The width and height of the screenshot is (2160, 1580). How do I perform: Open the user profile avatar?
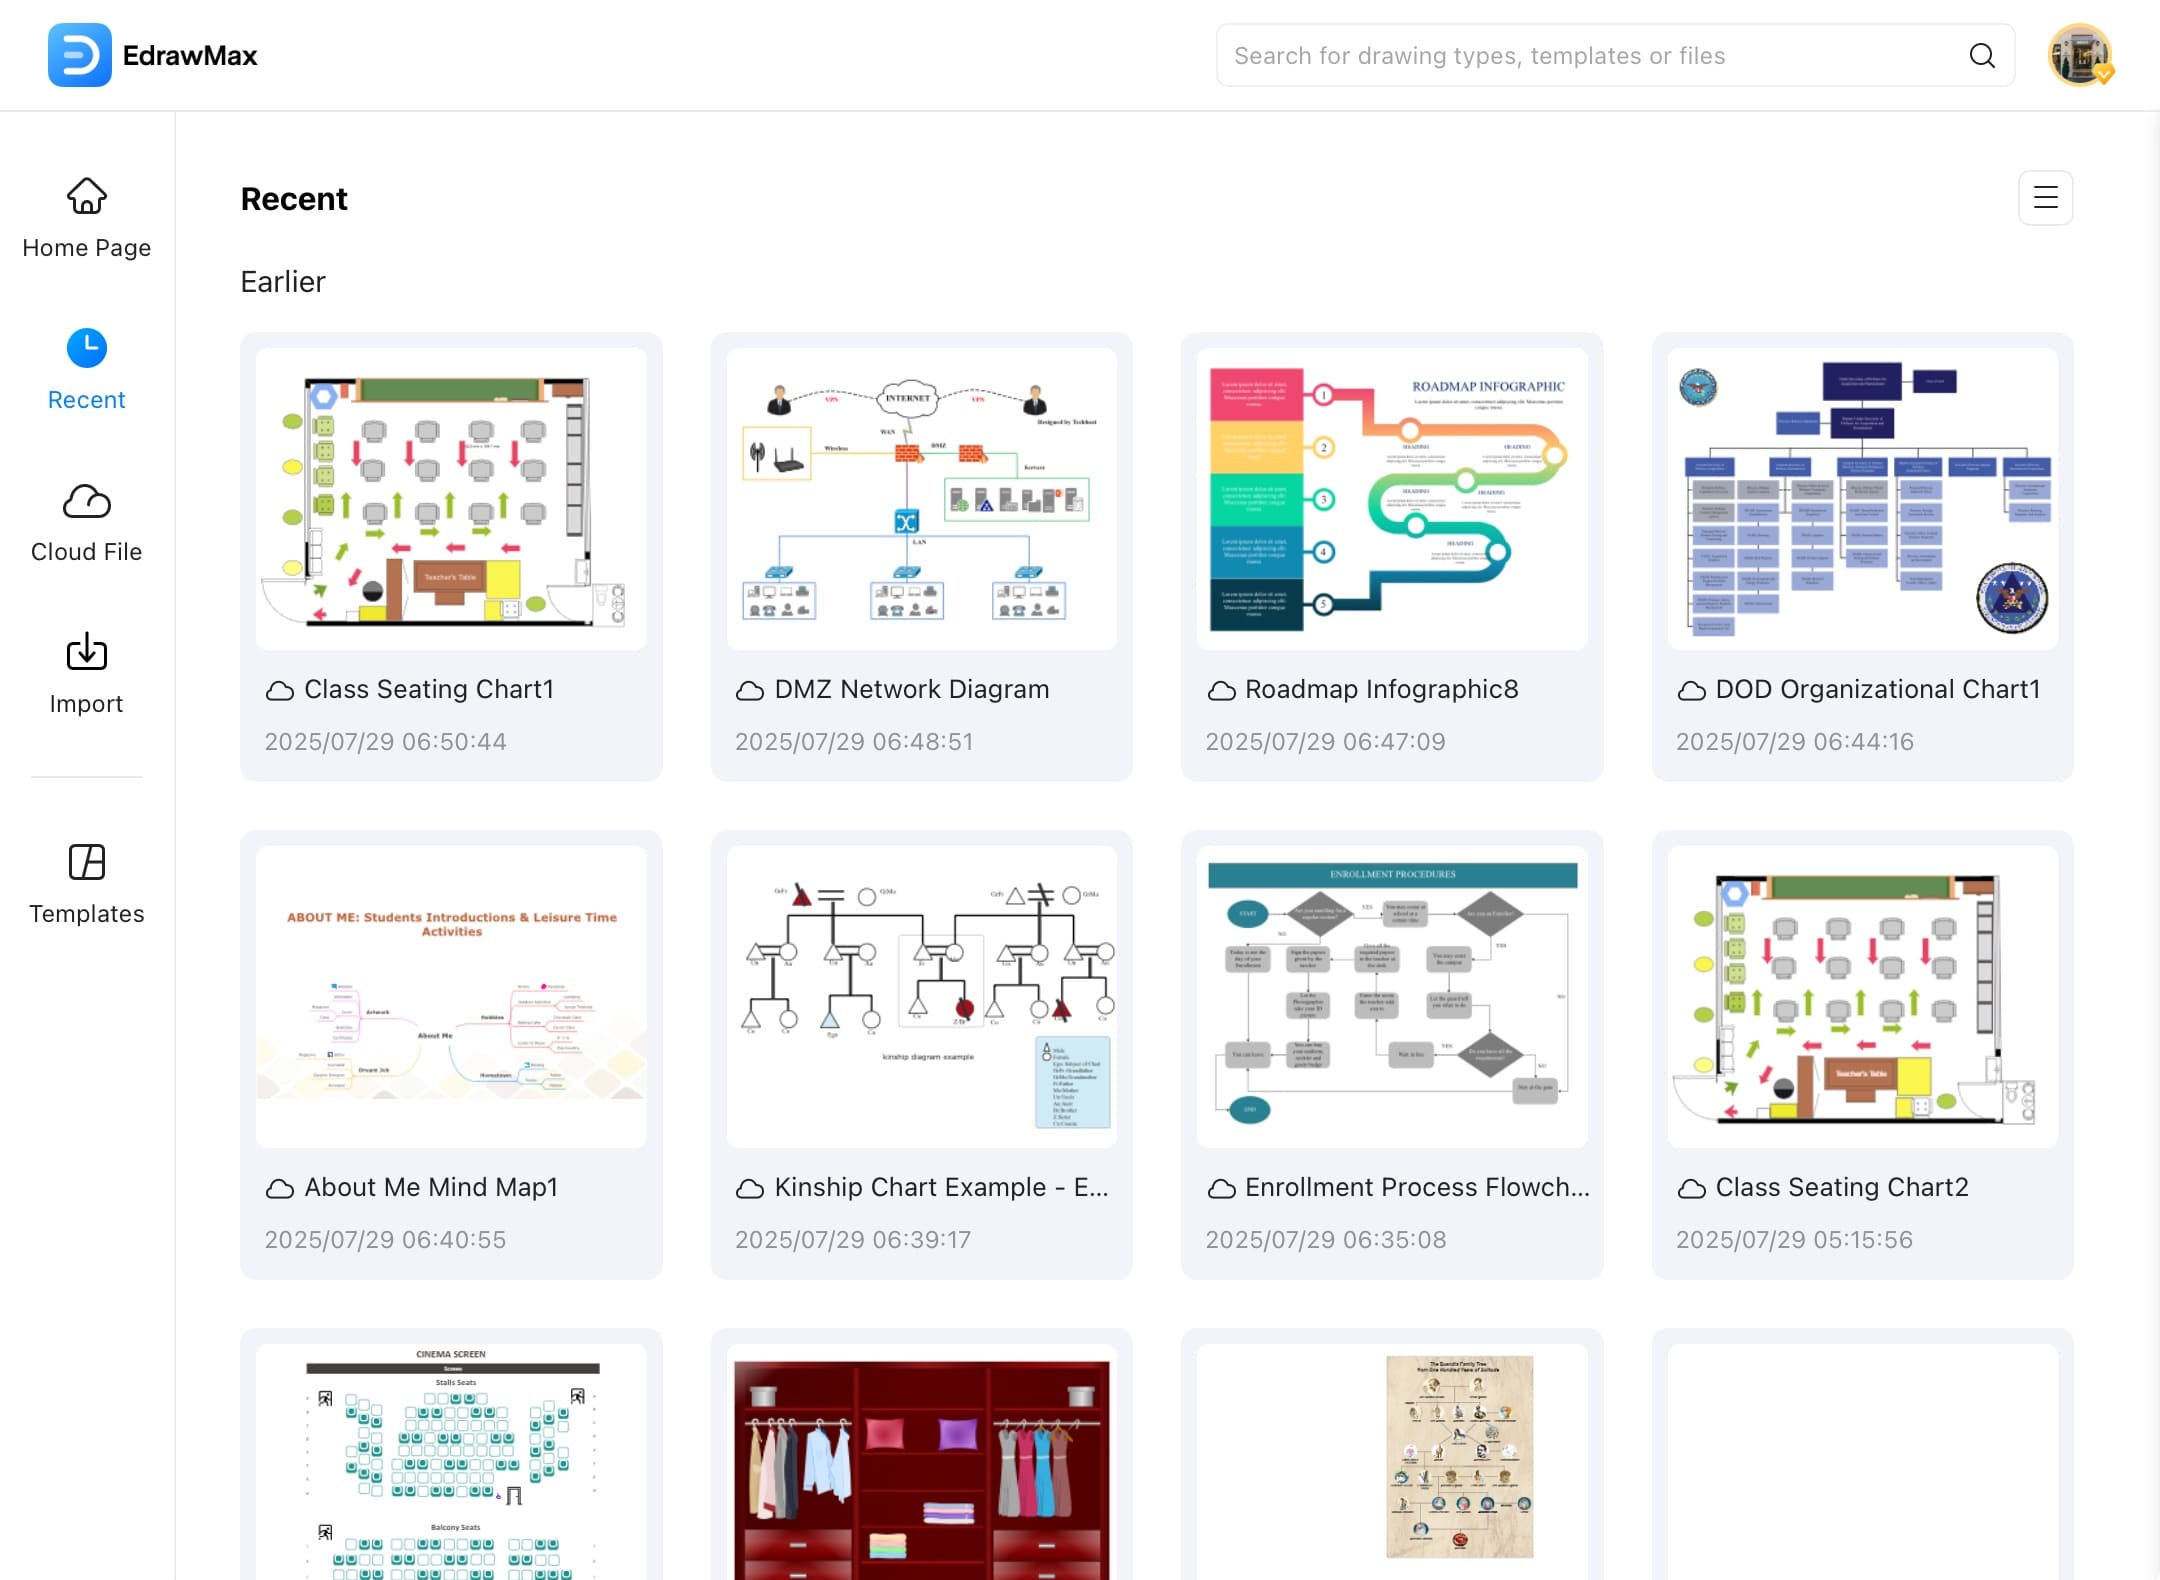(x=2079, y=55)
